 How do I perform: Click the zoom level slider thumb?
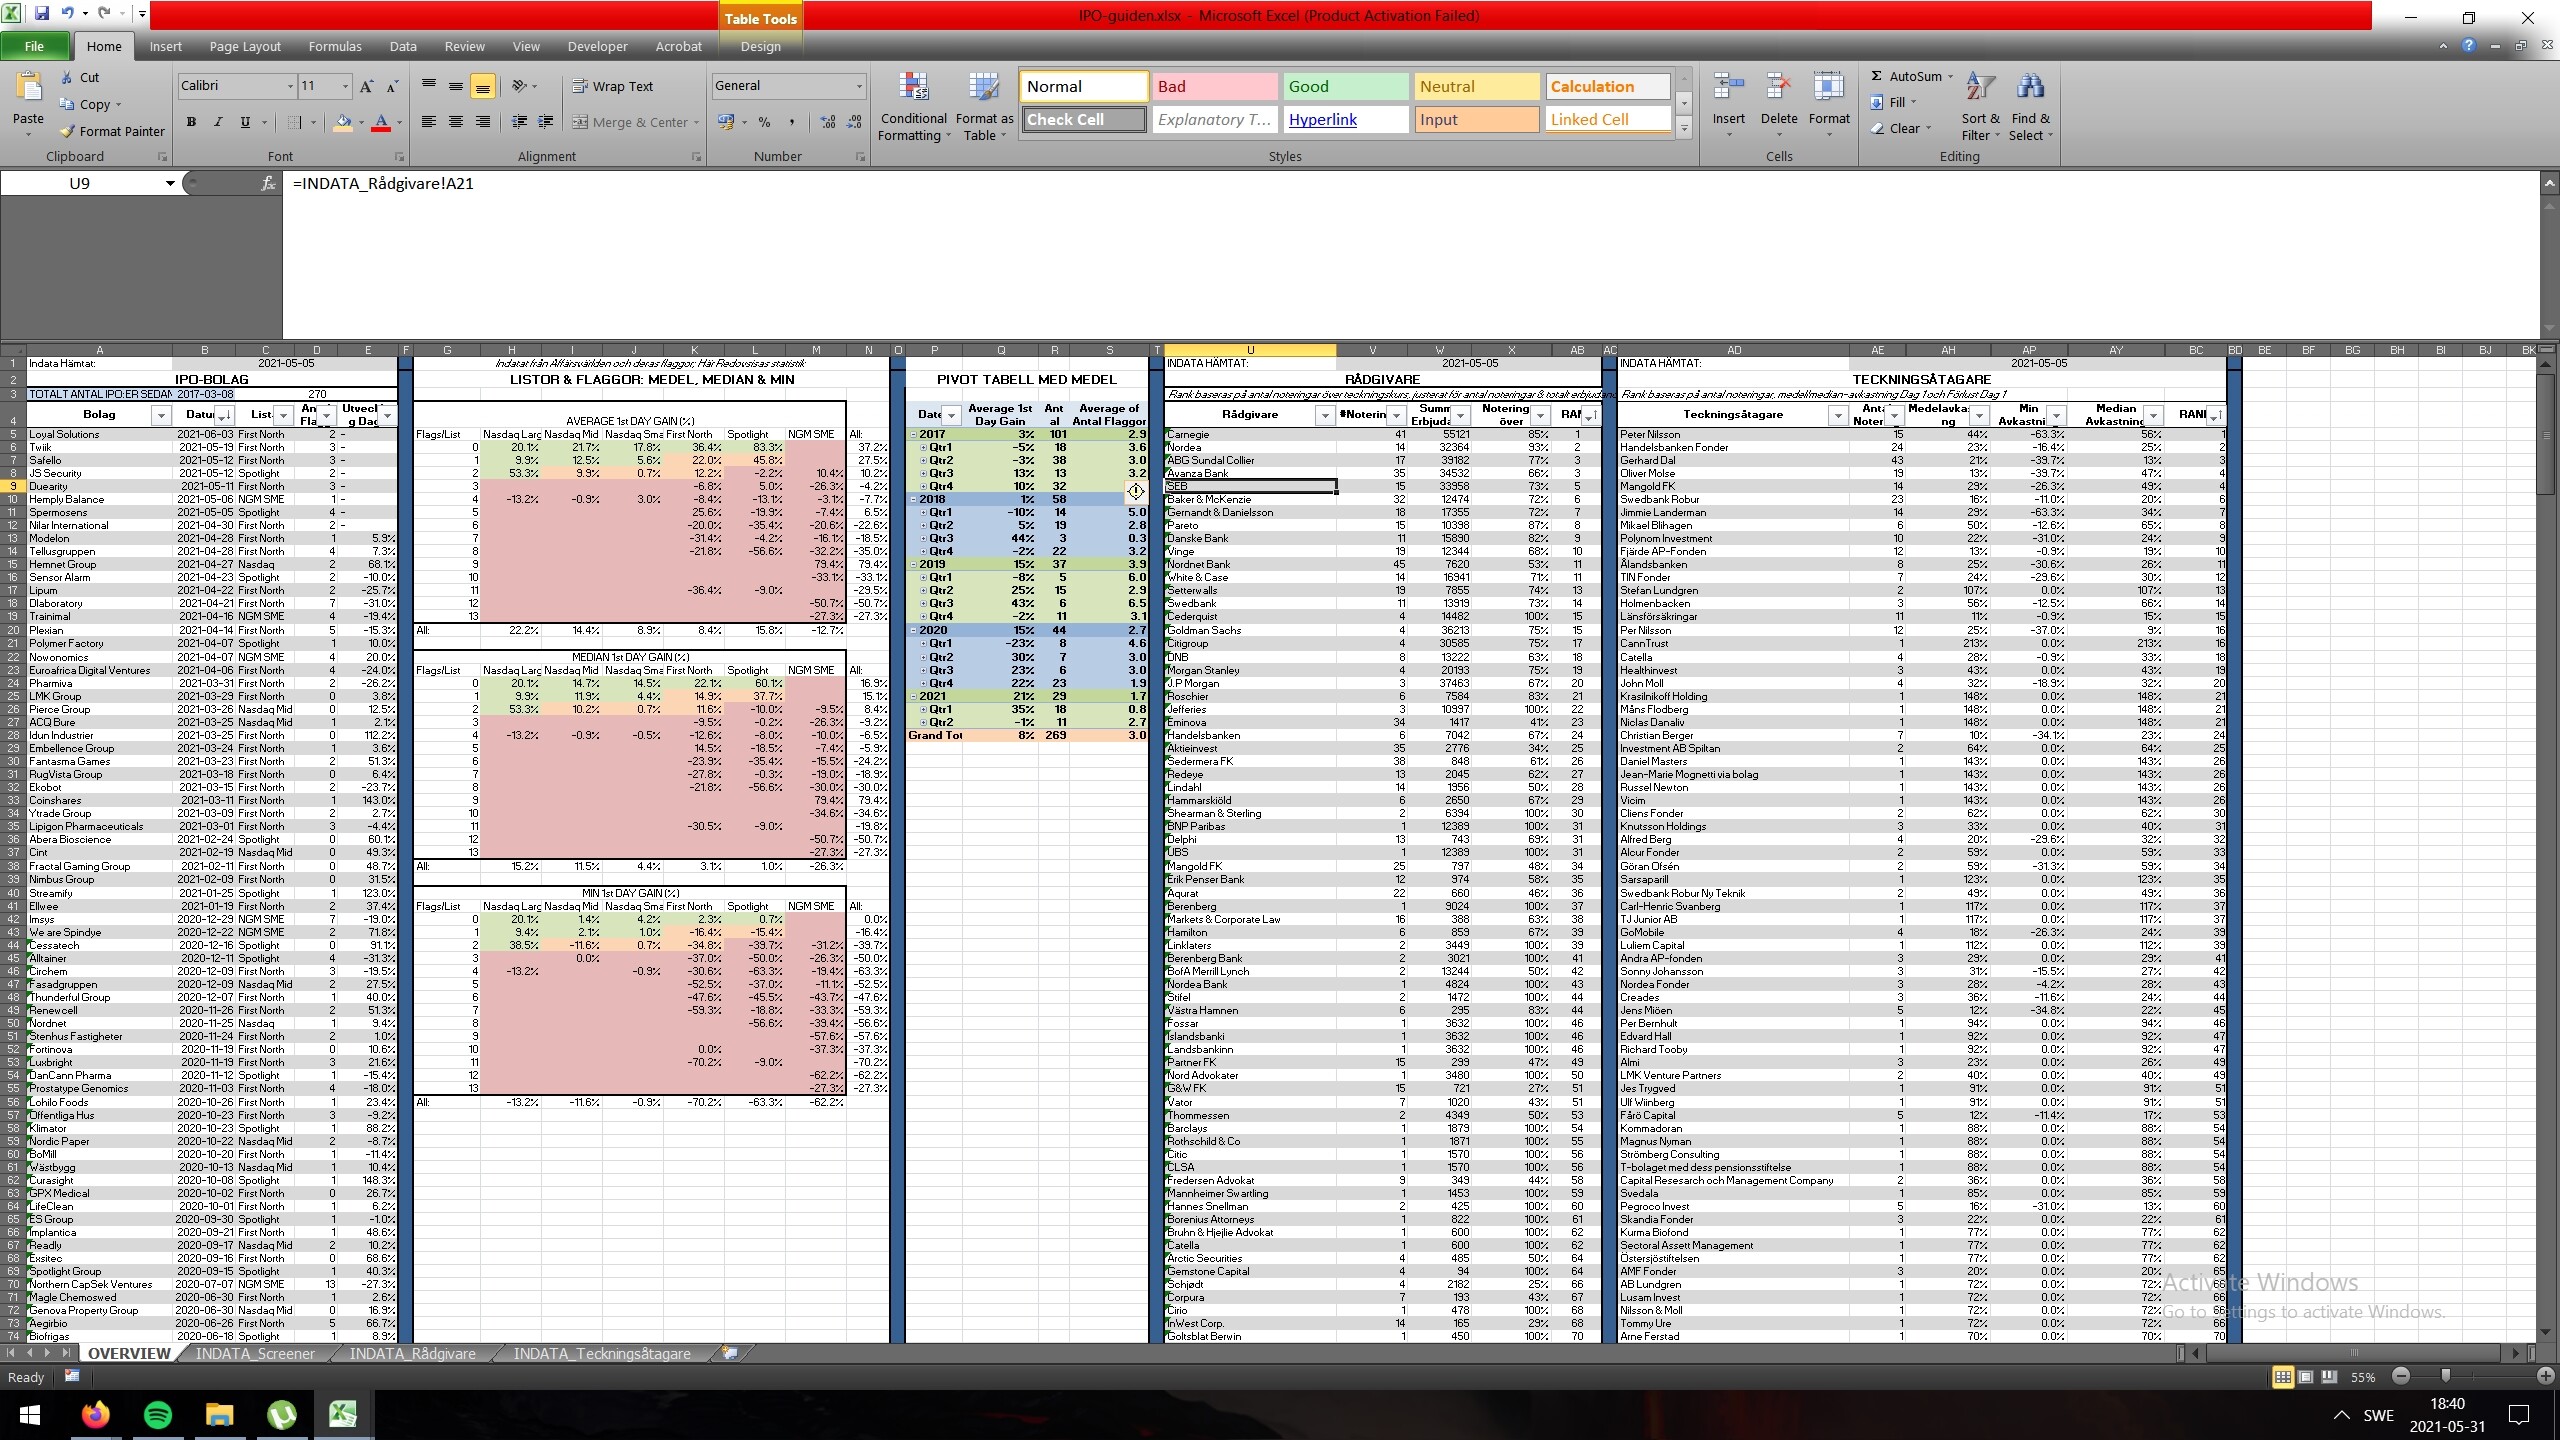click(x=2446, y=1377)
